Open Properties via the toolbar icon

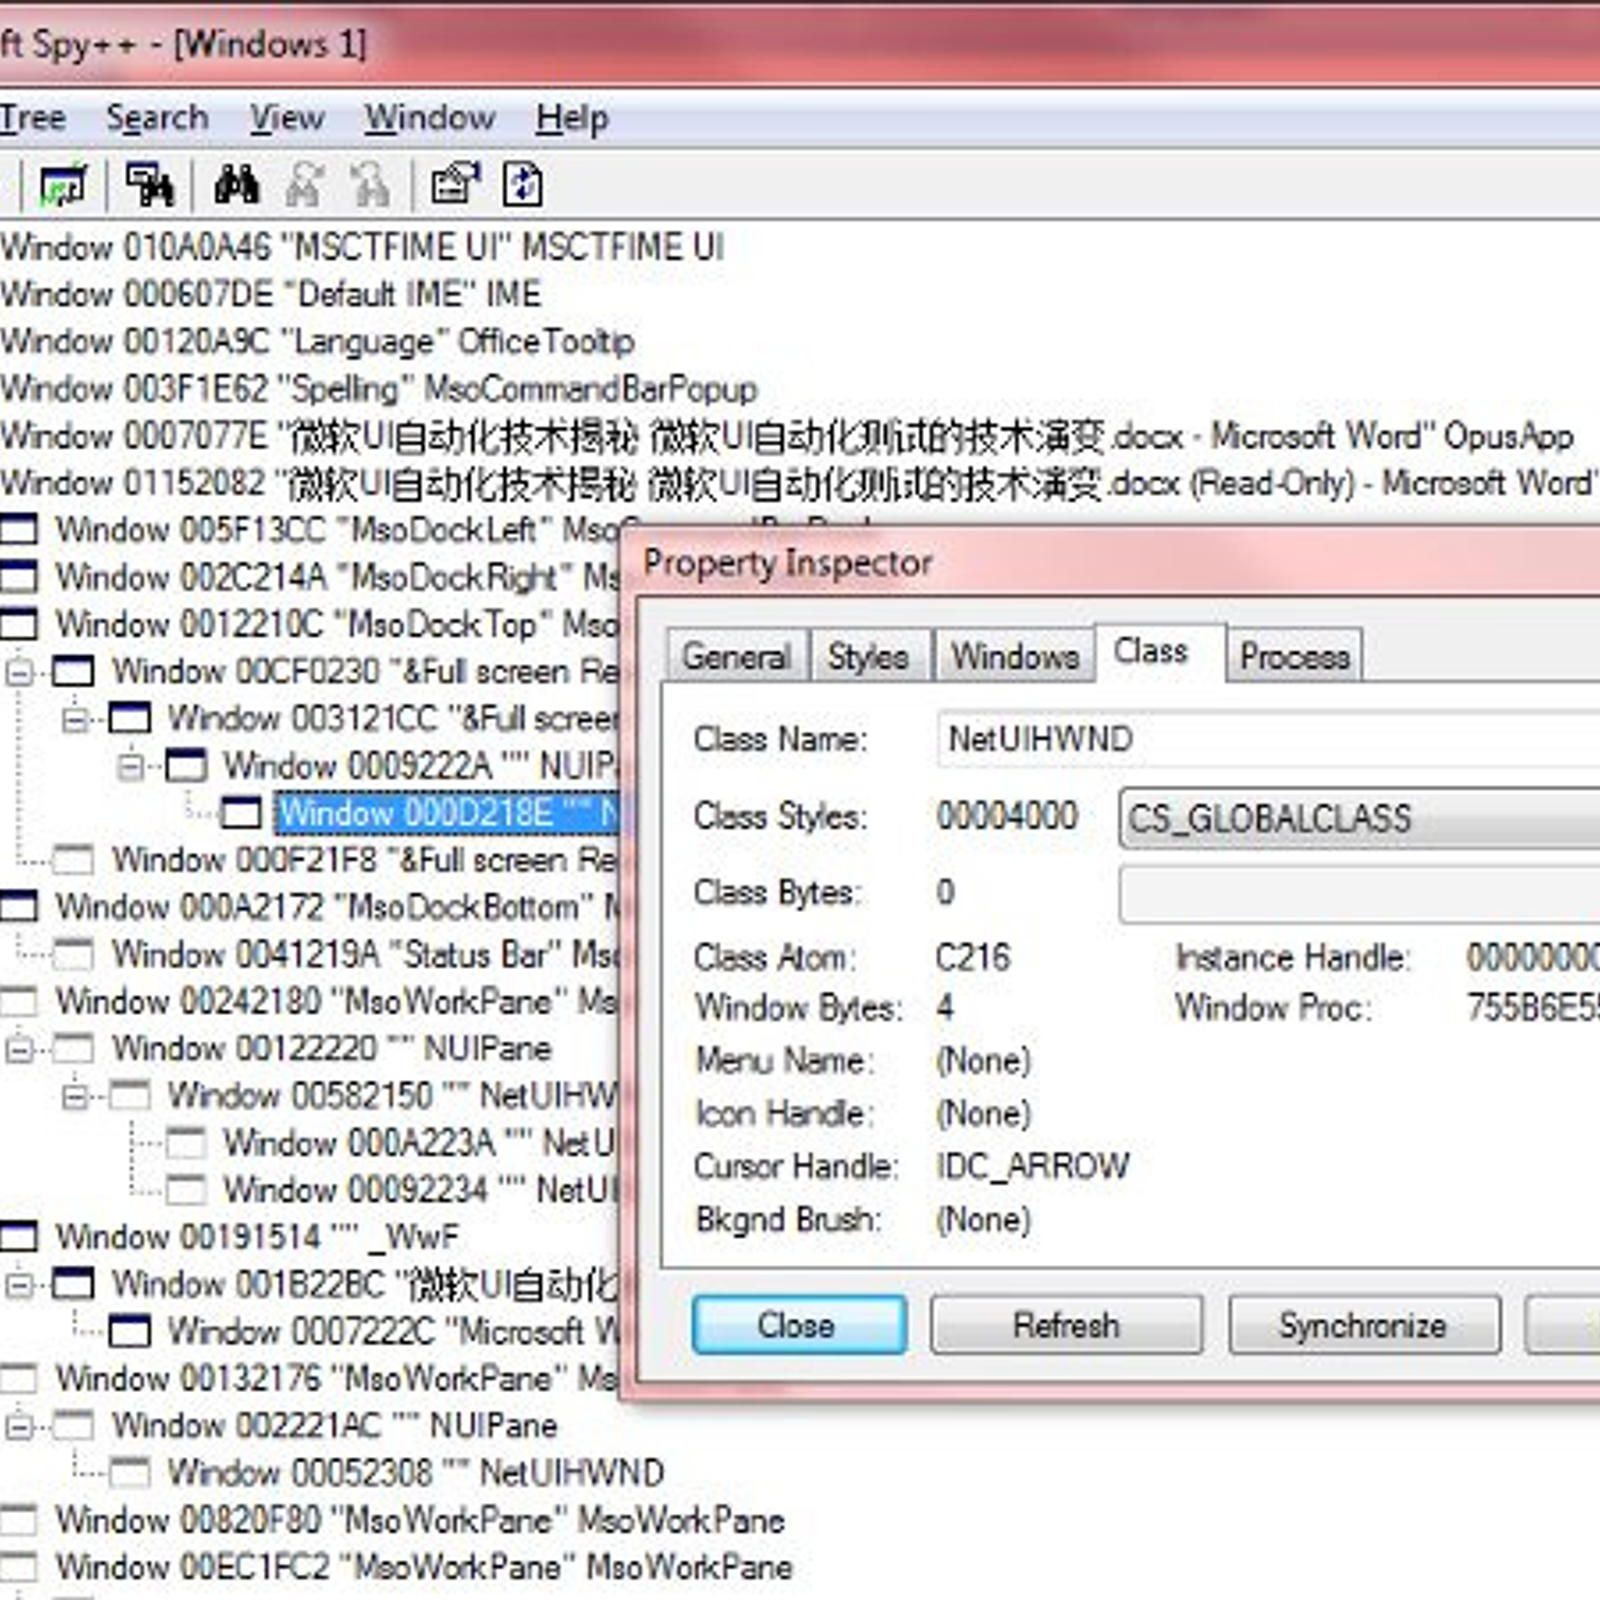(x=455, y=186)
